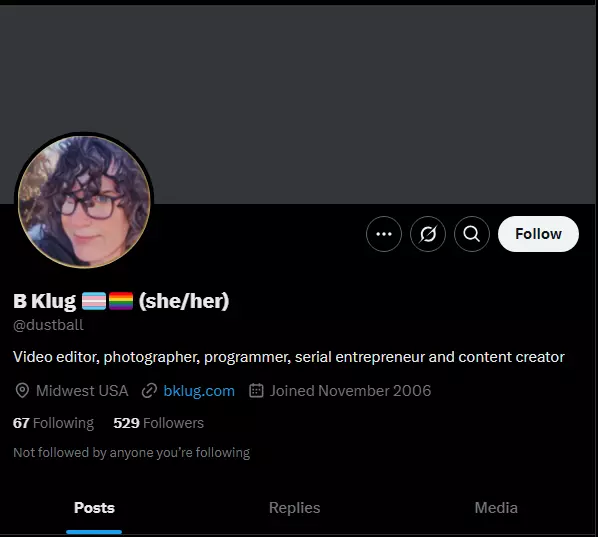Click the Midwest USA location text
This screenshot has width=598, height=537.
click(x=82, y=391)
